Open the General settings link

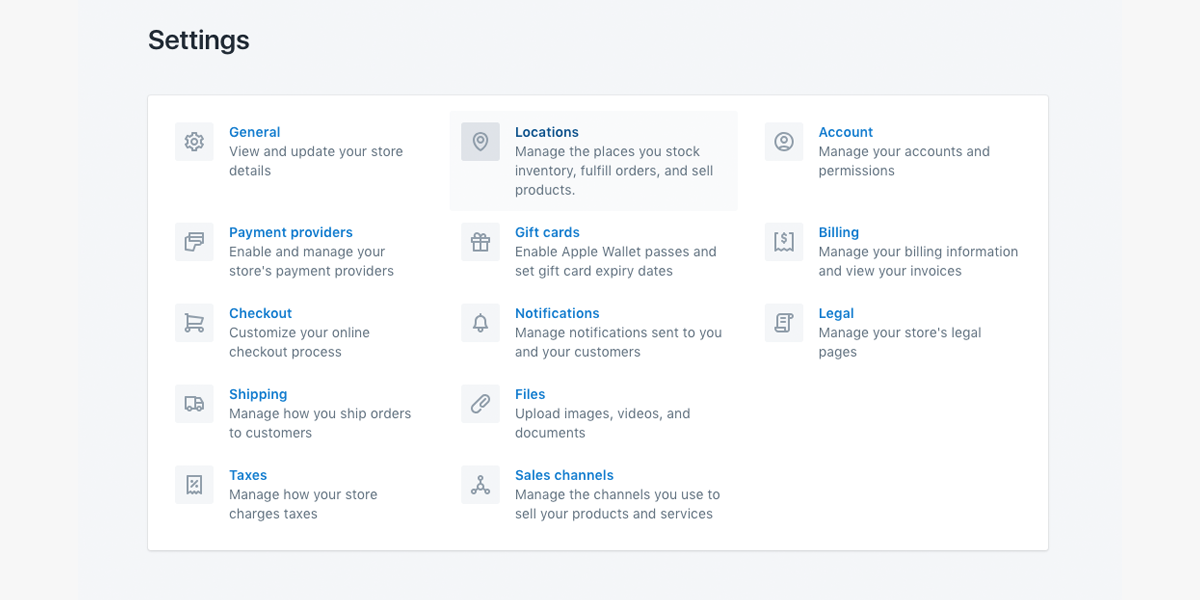[x=254, y=132]
